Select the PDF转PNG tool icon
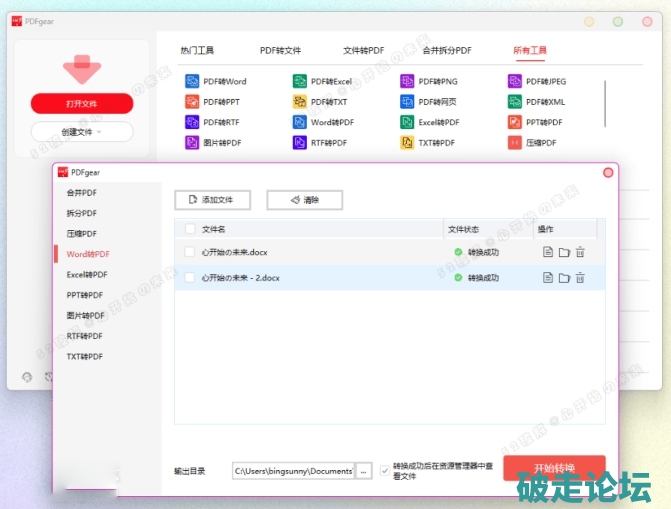This screenshot has width=671, height=509. [407, 81]
